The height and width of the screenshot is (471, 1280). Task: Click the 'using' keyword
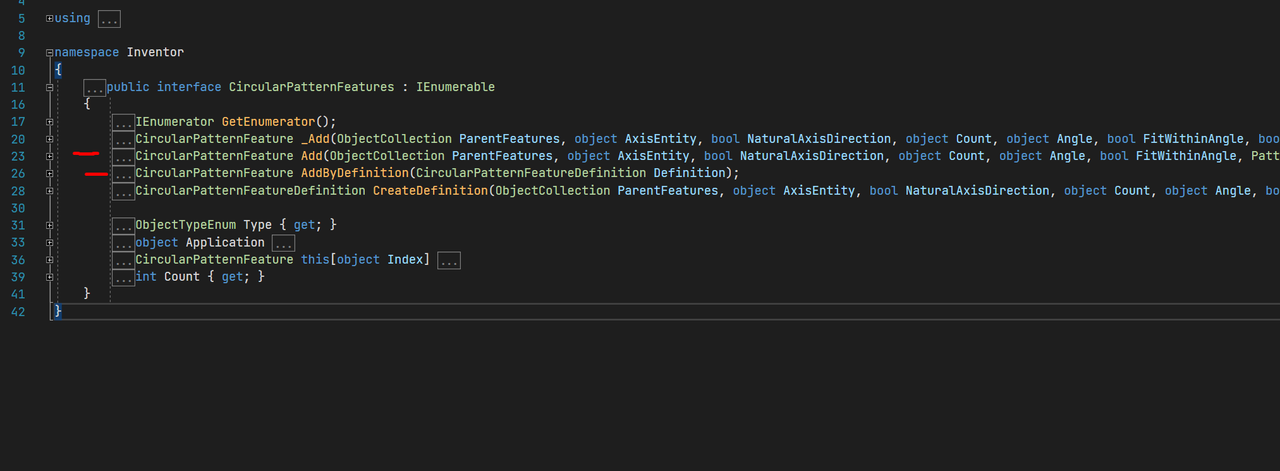tap(72, 19)
